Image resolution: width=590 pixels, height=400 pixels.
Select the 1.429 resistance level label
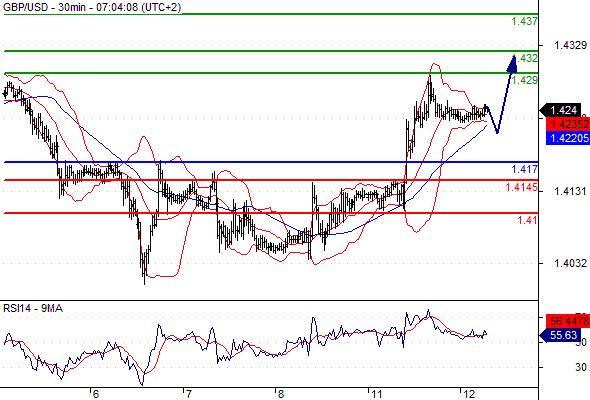click(x=525, y=80)
